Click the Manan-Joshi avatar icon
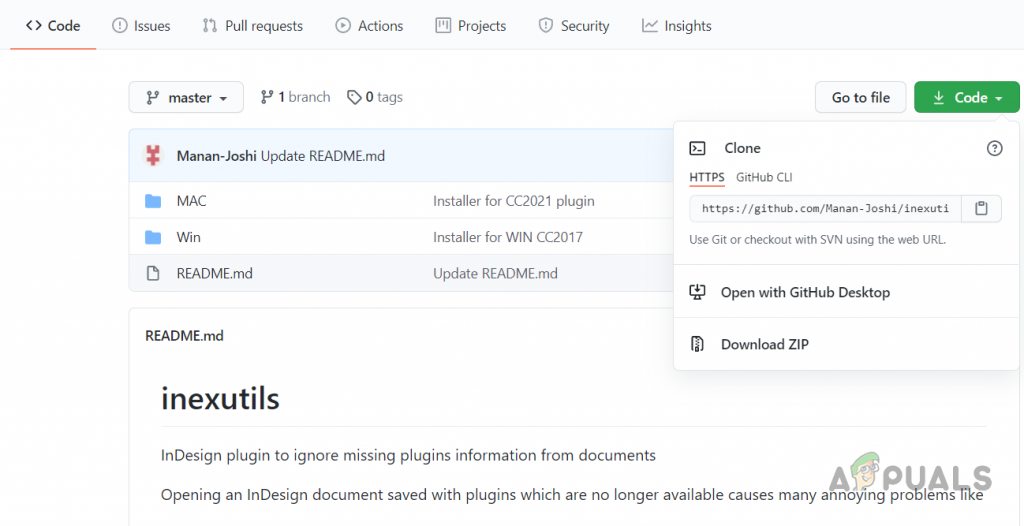The width and height of the screenshot is (1024, 526). 153,155
